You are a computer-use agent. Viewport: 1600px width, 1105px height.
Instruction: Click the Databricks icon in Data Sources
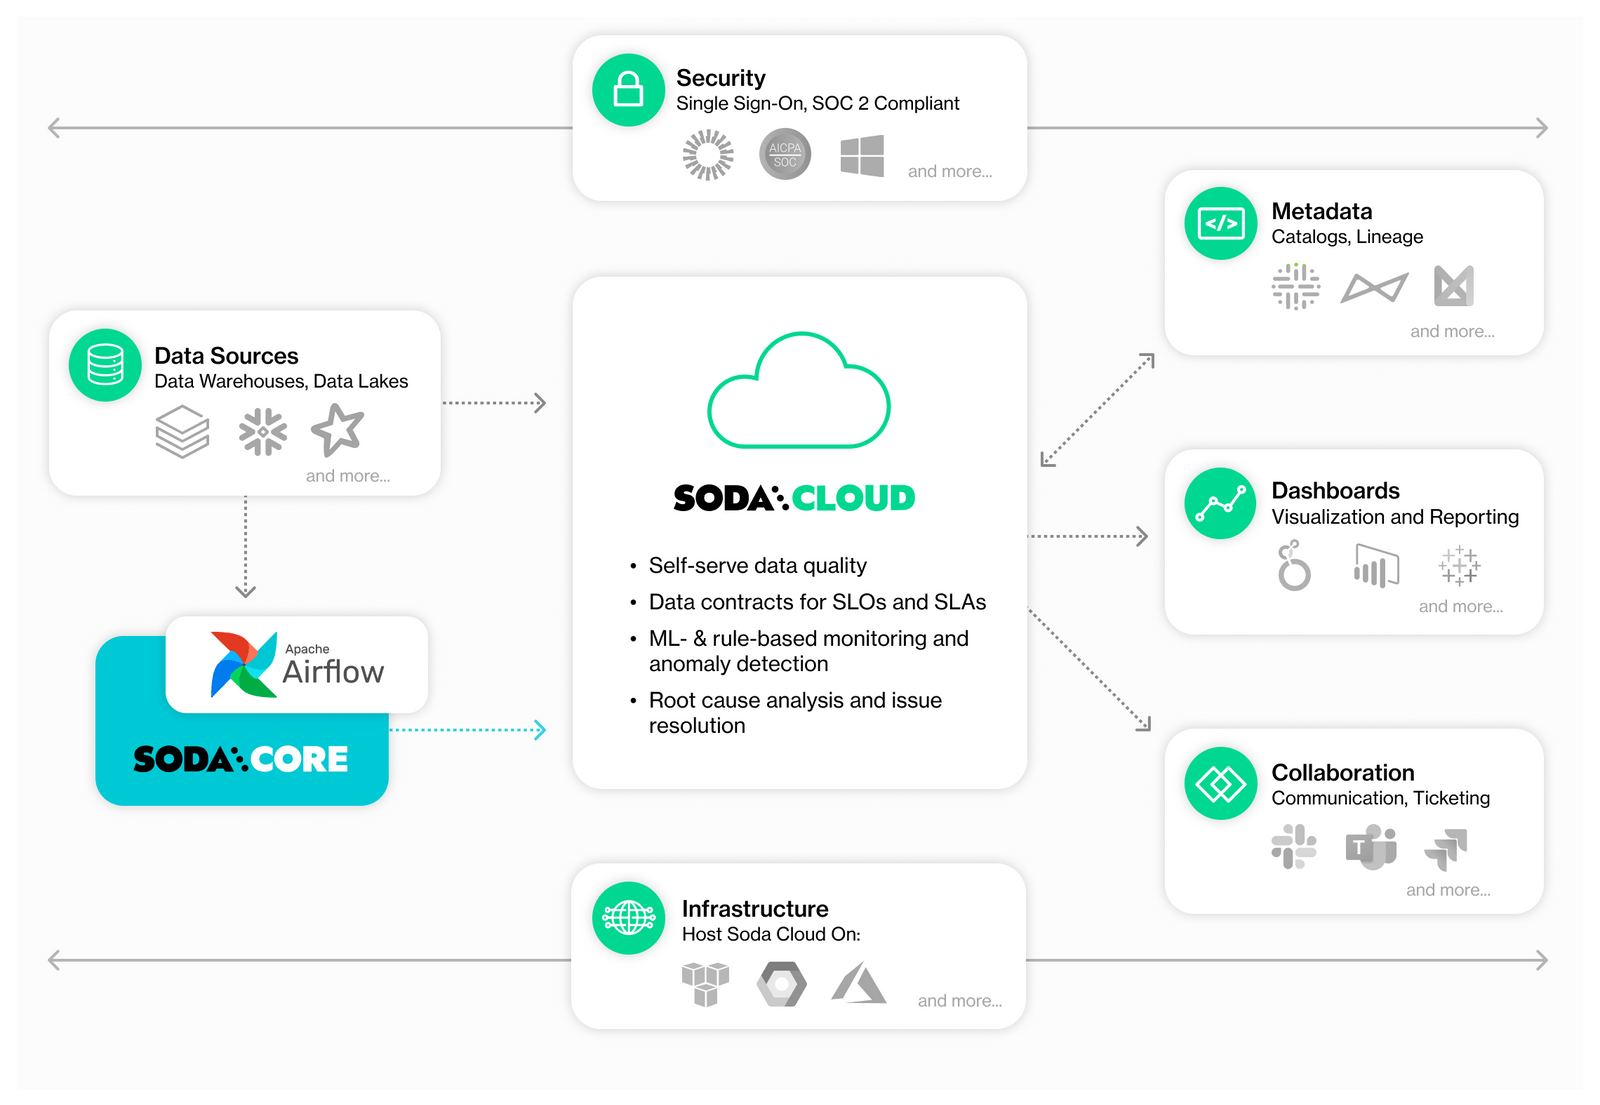[x=182, y=432]
